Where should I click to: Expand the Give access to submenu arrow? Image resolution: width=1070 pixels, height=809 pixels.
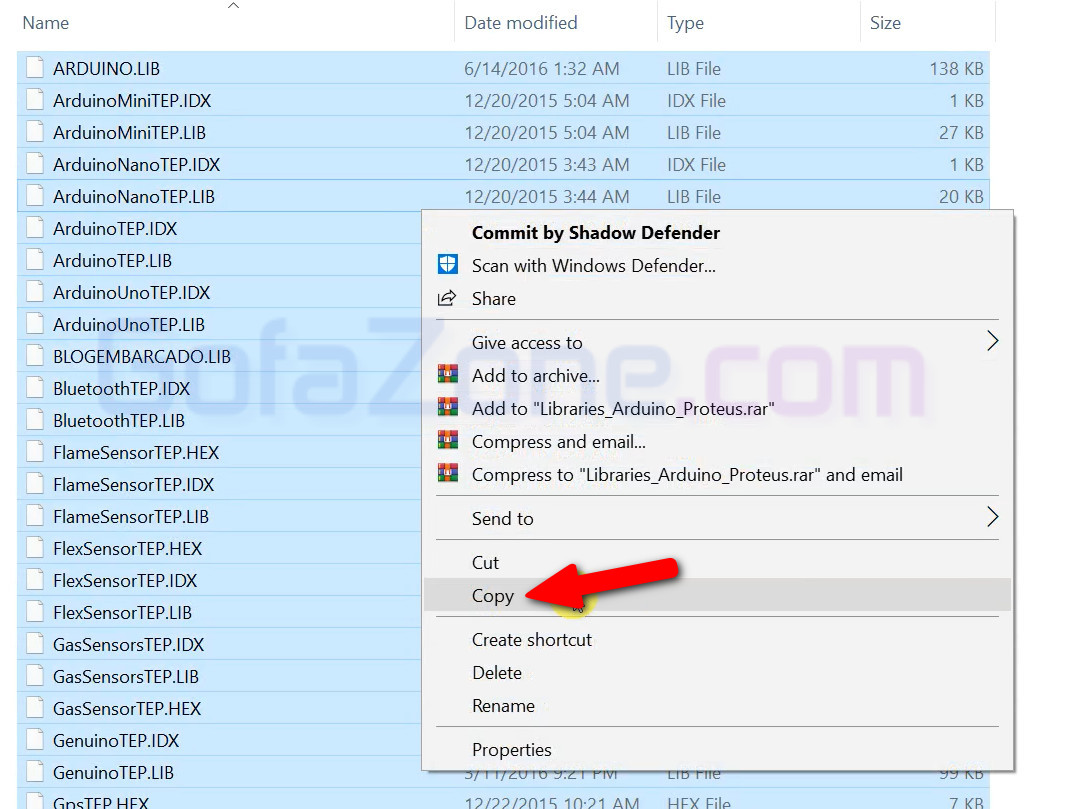992,342
